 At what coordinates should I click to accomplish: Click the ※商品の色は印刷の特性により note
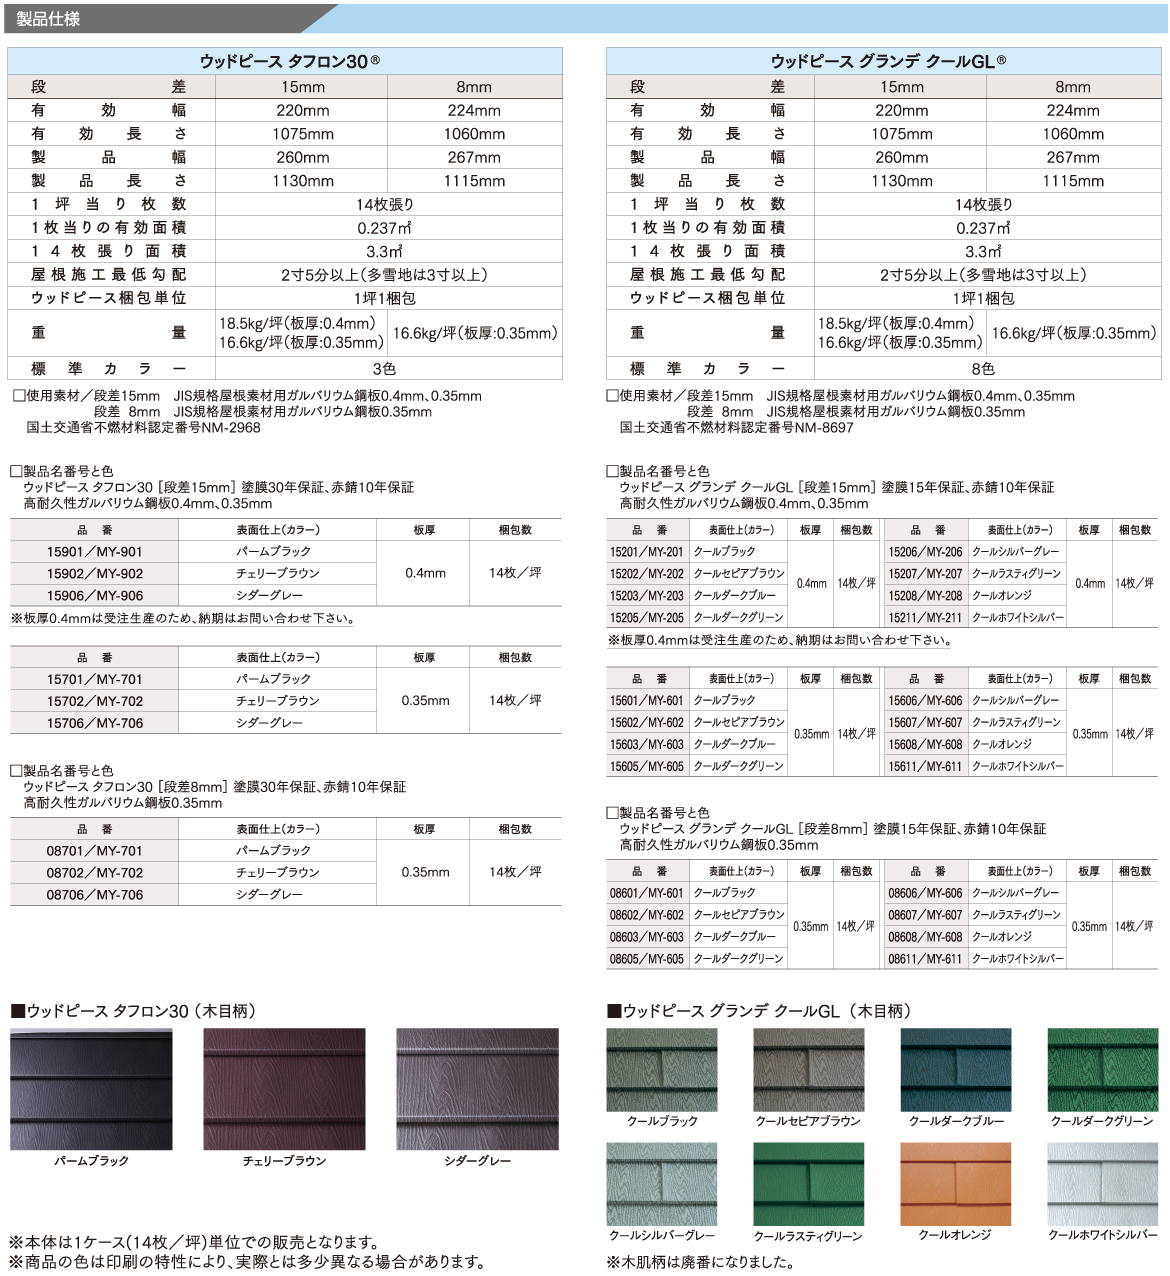[248, 1262]
